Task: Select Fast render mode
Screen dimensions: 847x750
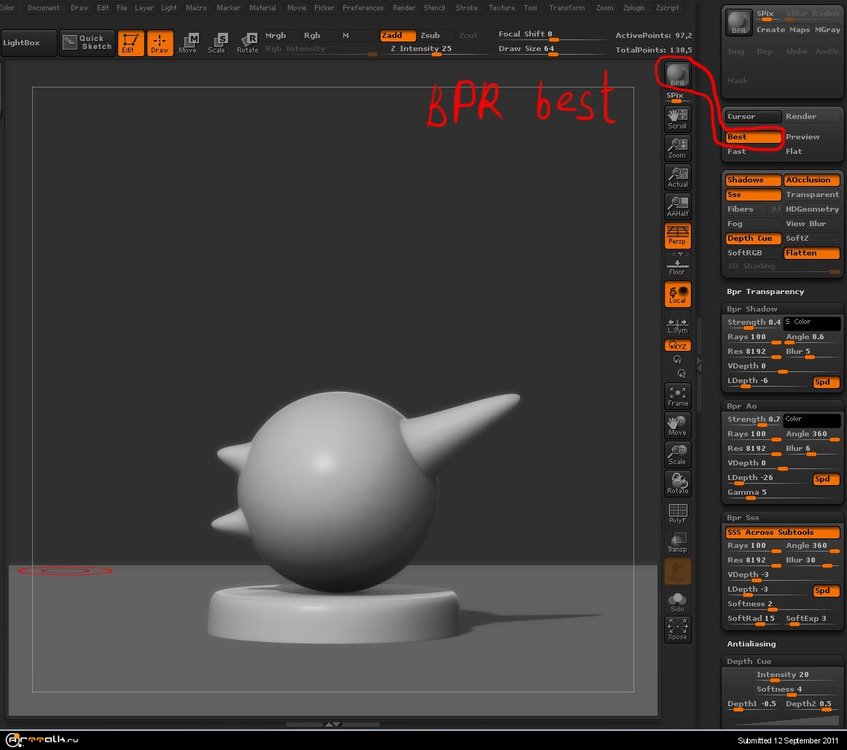Action: 753,152
